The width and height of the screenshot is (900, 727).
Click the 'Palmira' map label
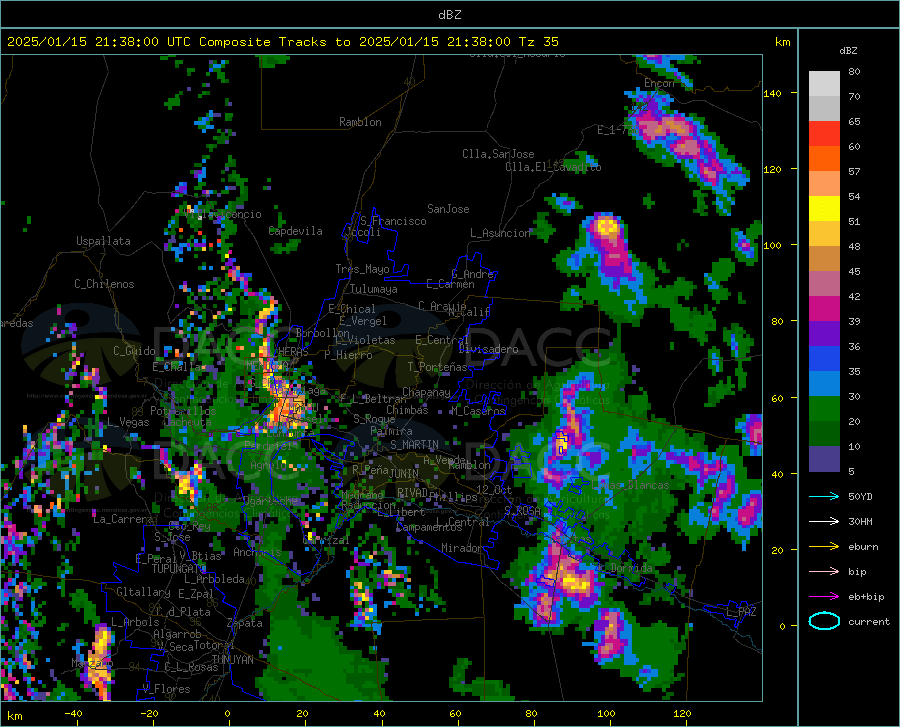[391, 430]
